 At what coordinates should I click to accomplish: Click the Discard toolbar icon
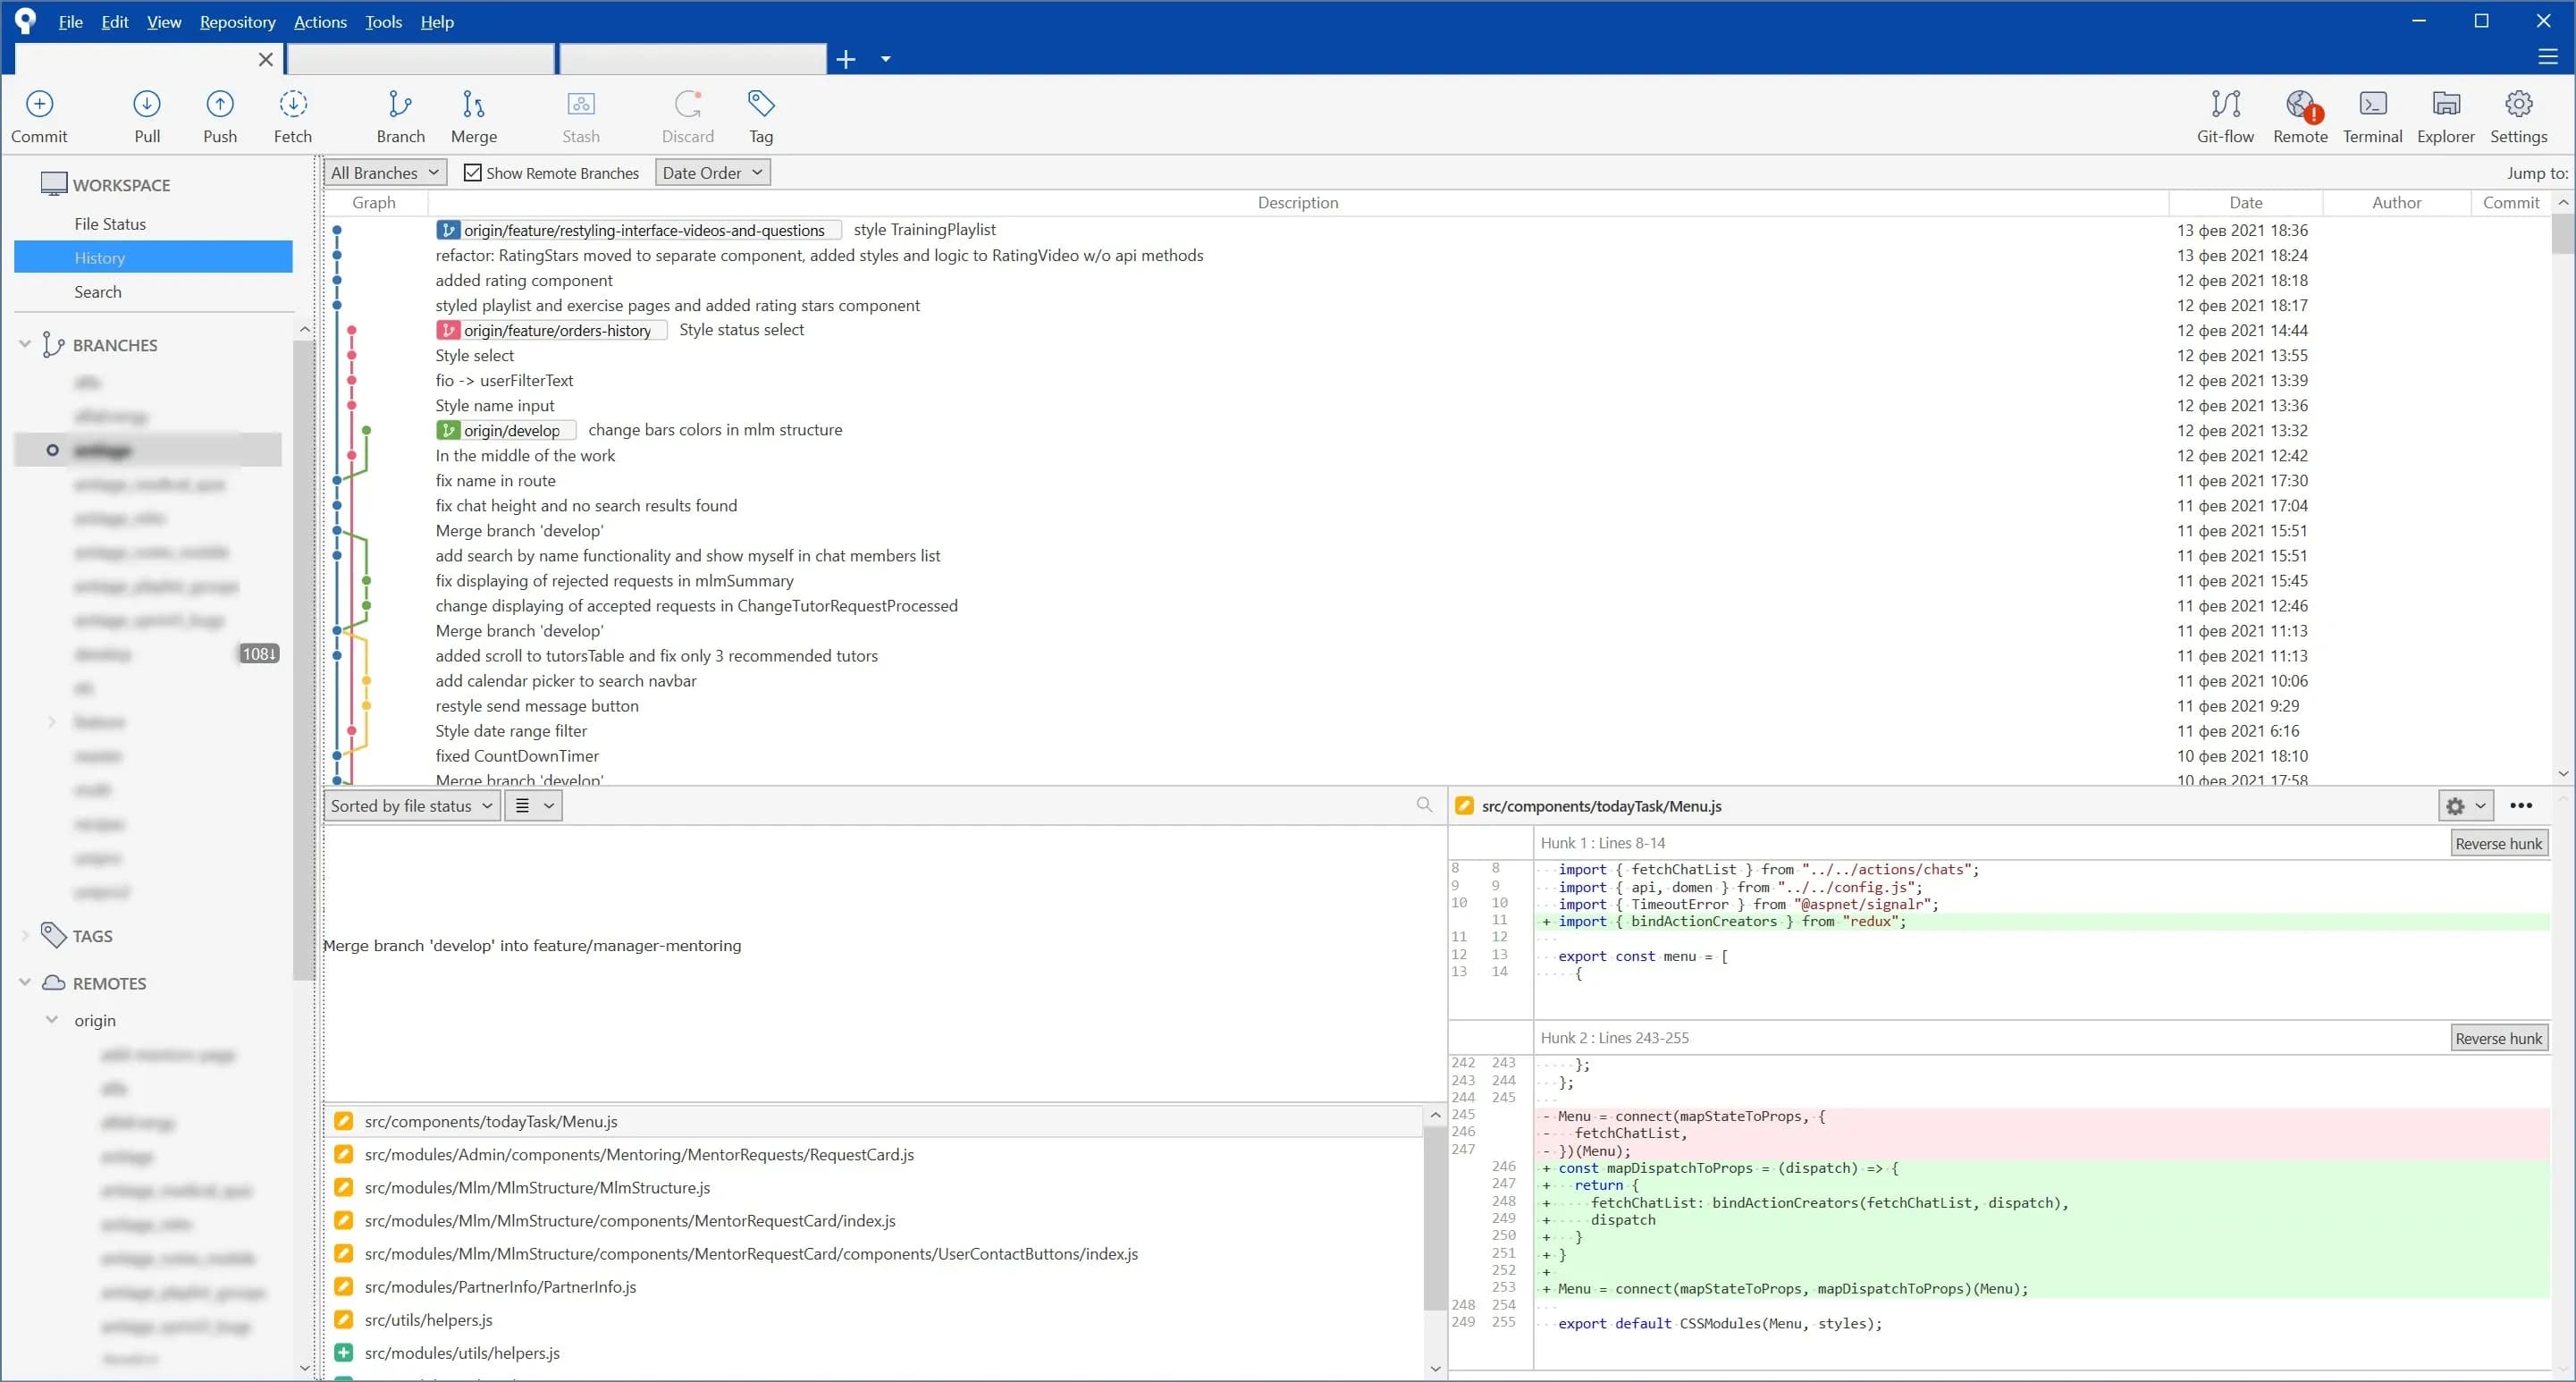(688, 104)
